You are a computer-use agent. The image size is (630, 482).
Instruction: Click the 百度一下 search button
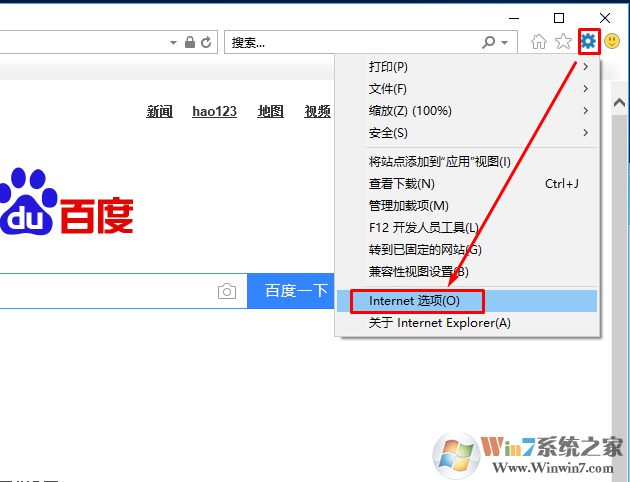[291, 291]
